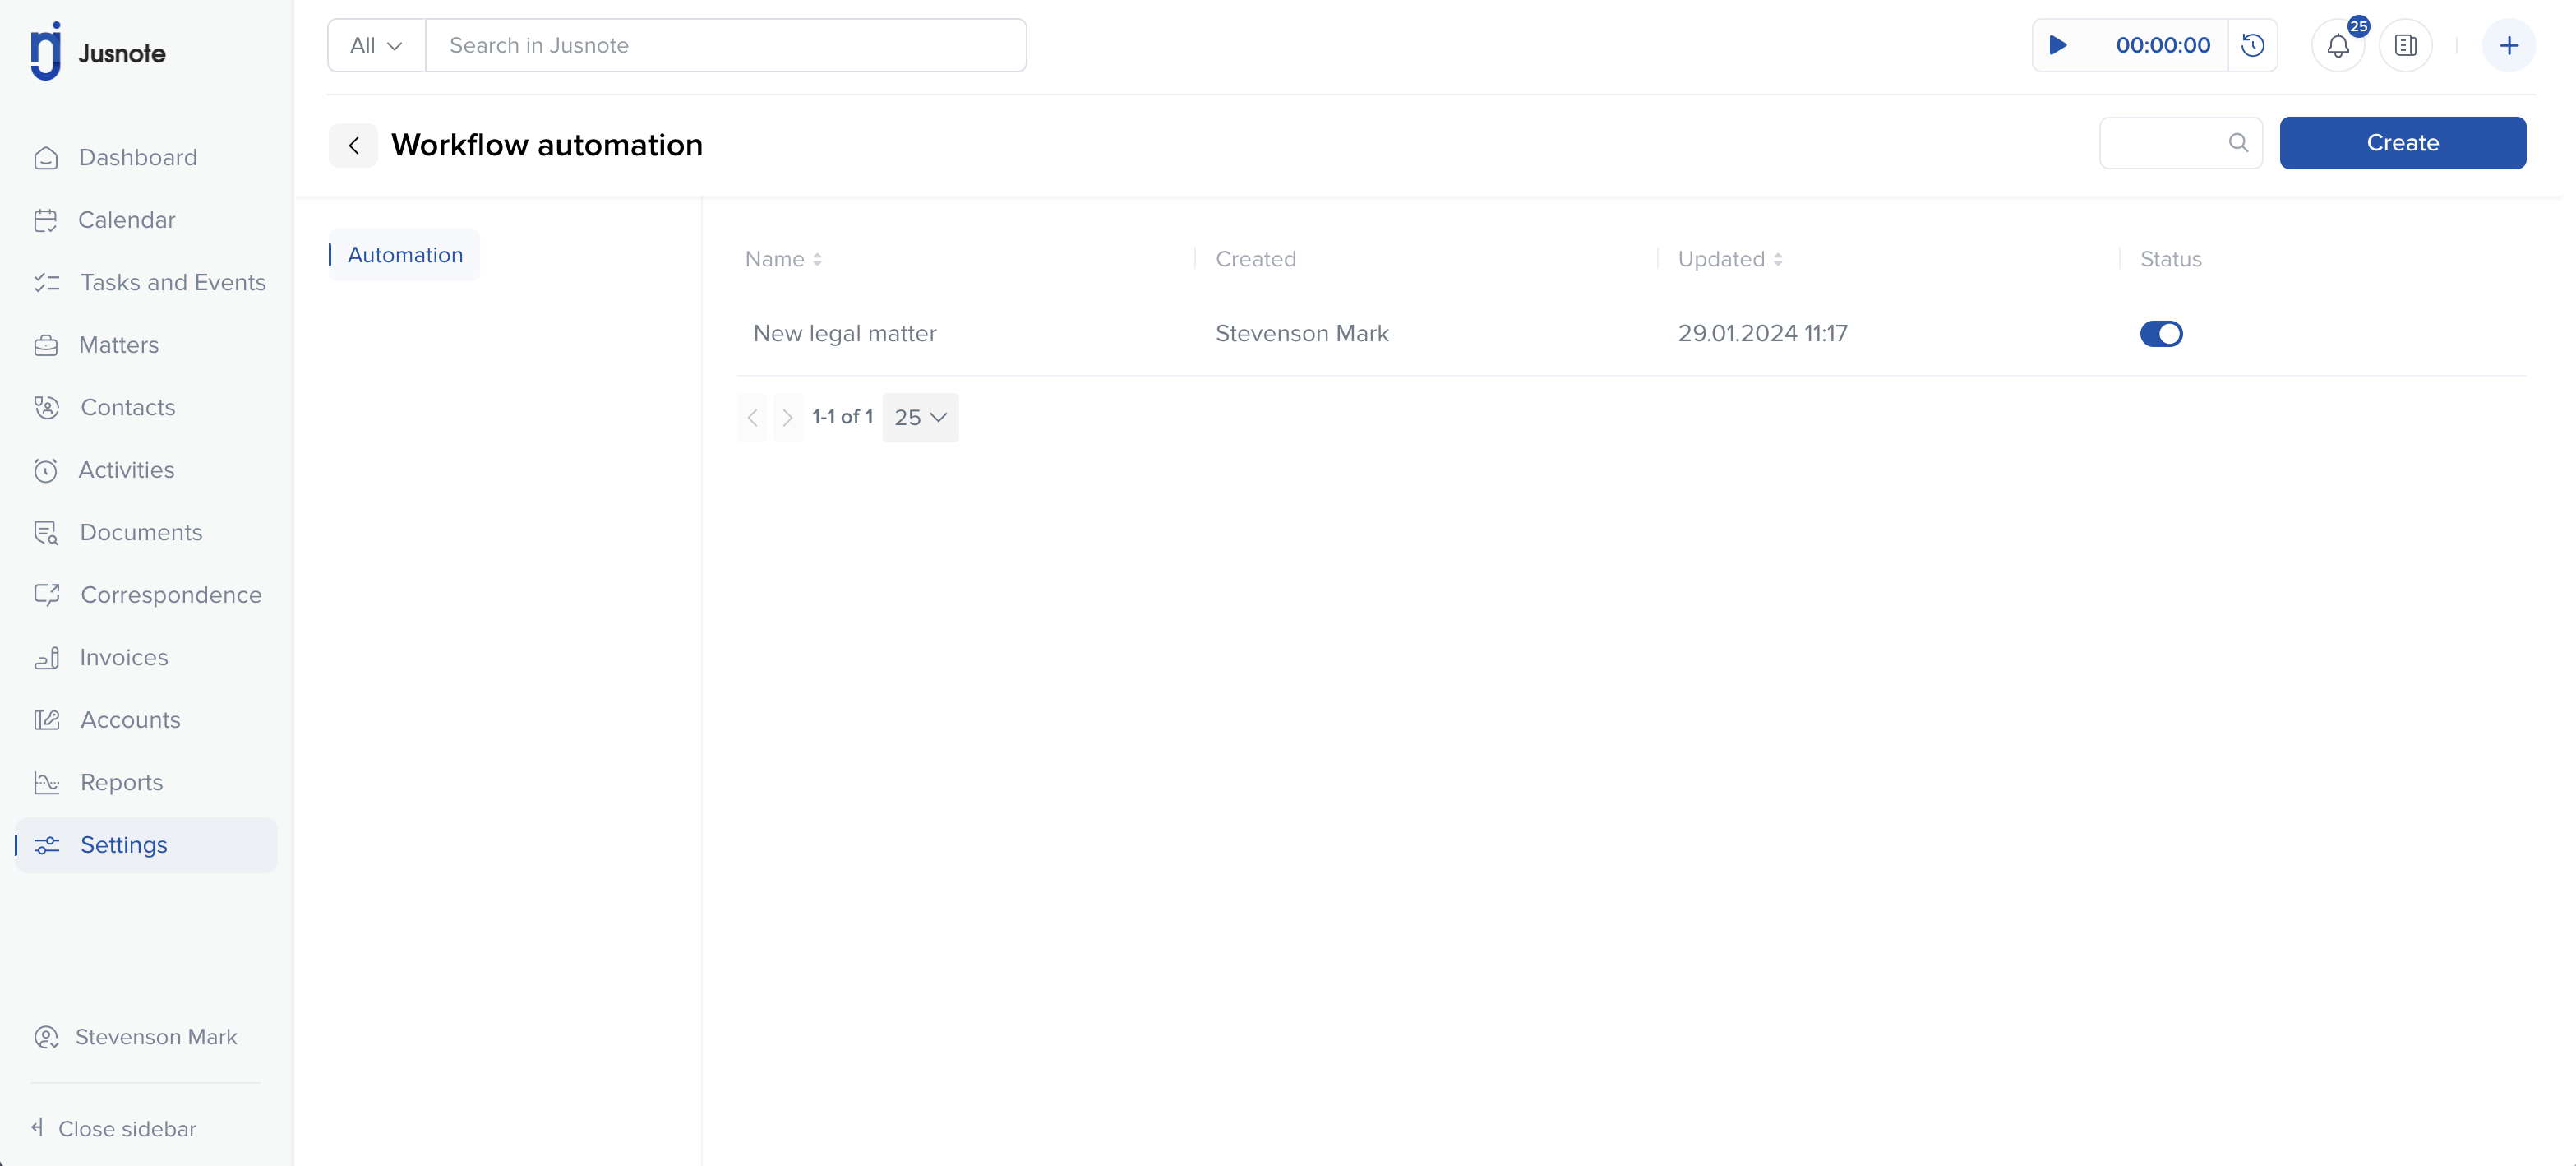The width and height of the screenshot is (2576, 1166).
Task: Open Calendar from sidebar menu
Action: click(126, 220)
